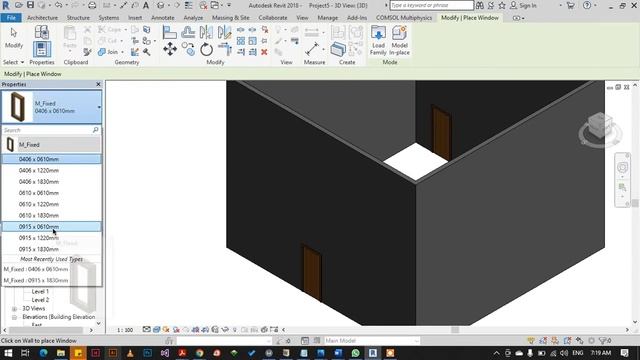Toggle Select Elements by Face
The height and width of the screenshot is (360, 640).
coord(567,340)
